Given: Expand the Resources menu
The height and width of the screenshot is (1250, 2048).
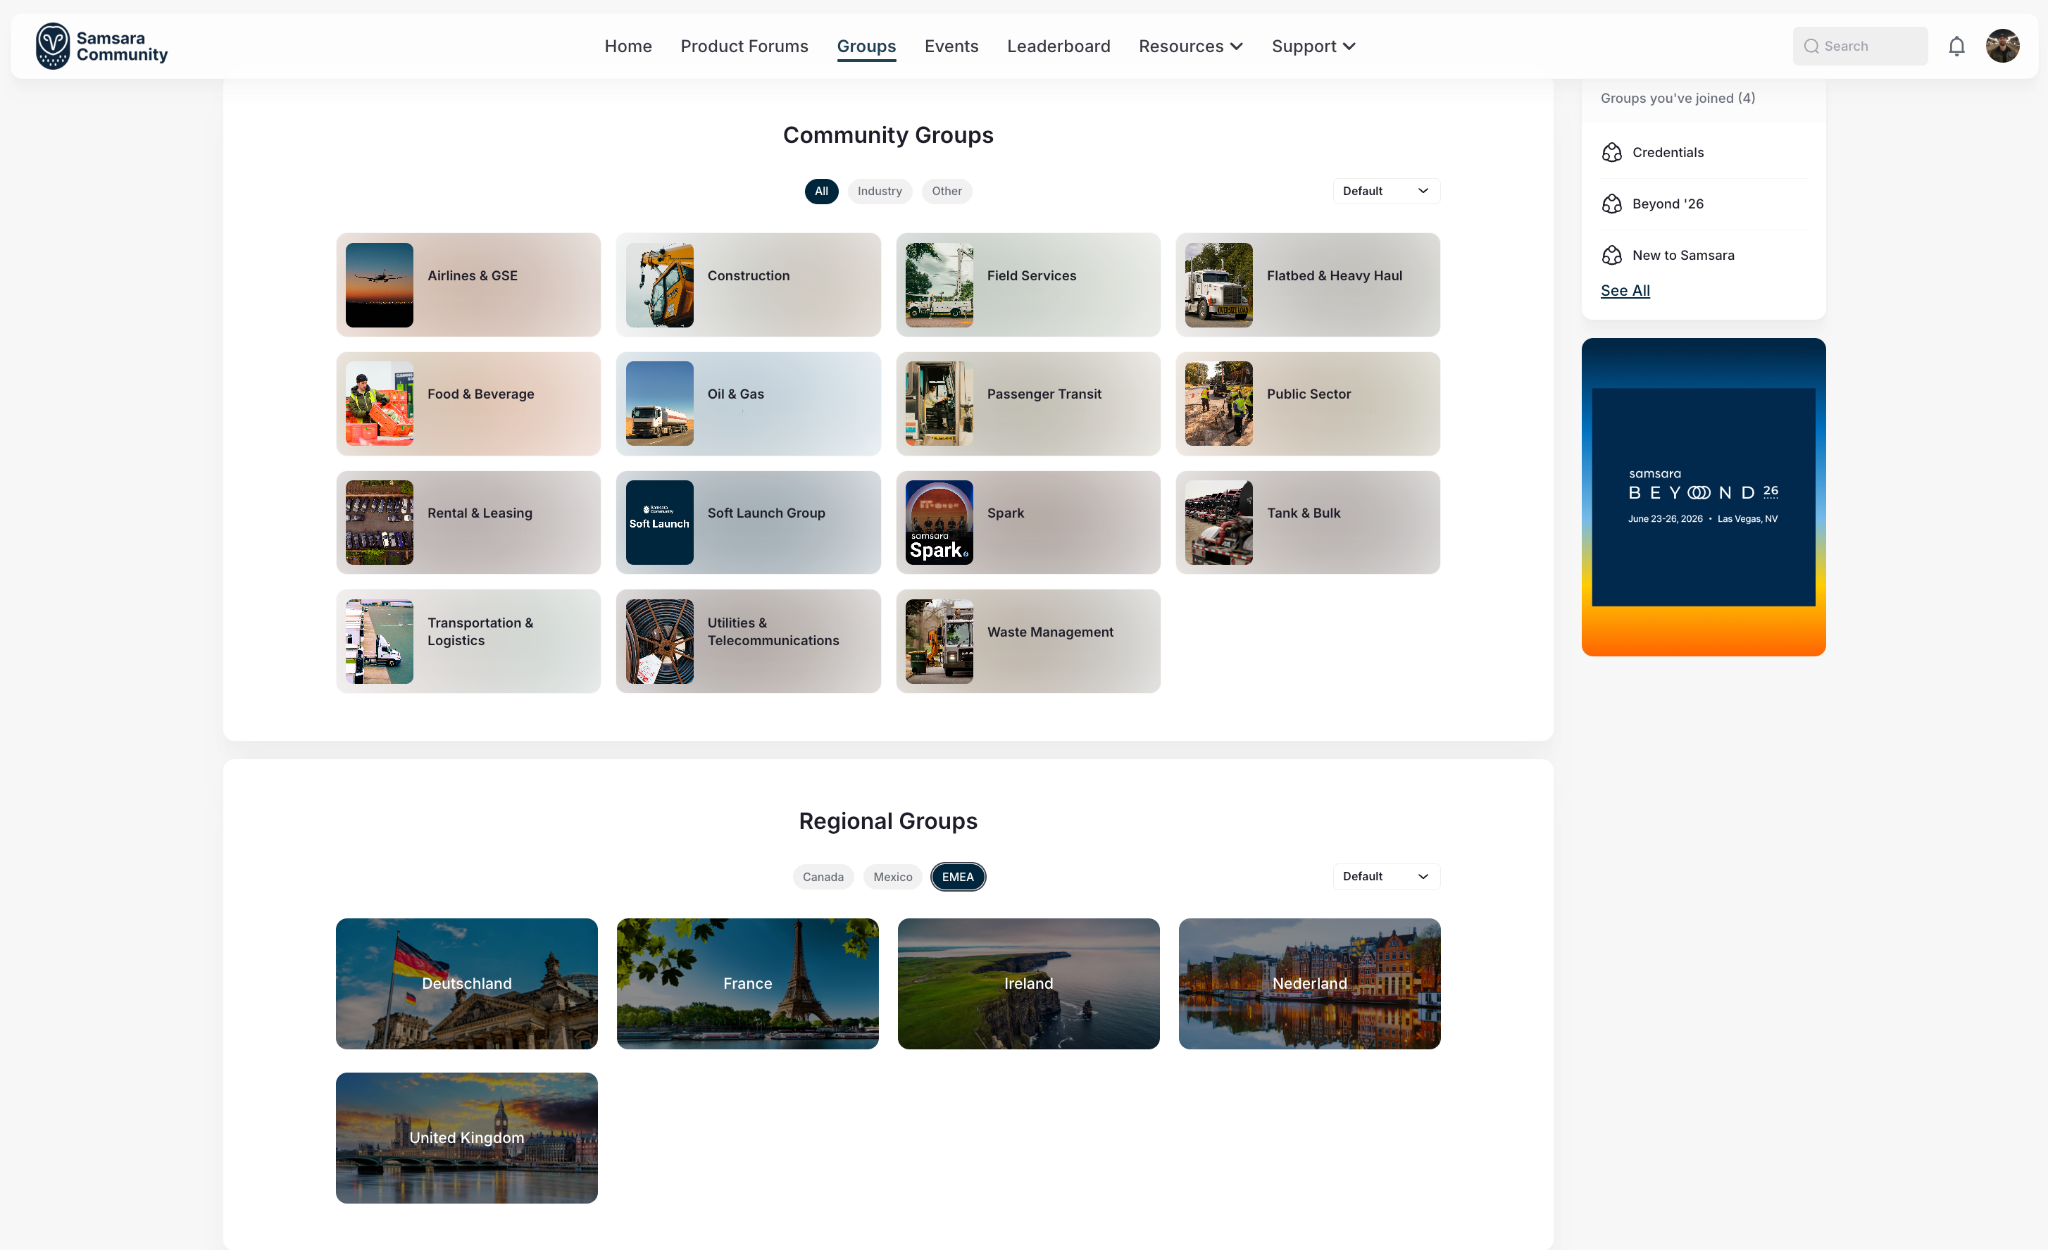Looking at the screenshot, I should click(1191, 46).
